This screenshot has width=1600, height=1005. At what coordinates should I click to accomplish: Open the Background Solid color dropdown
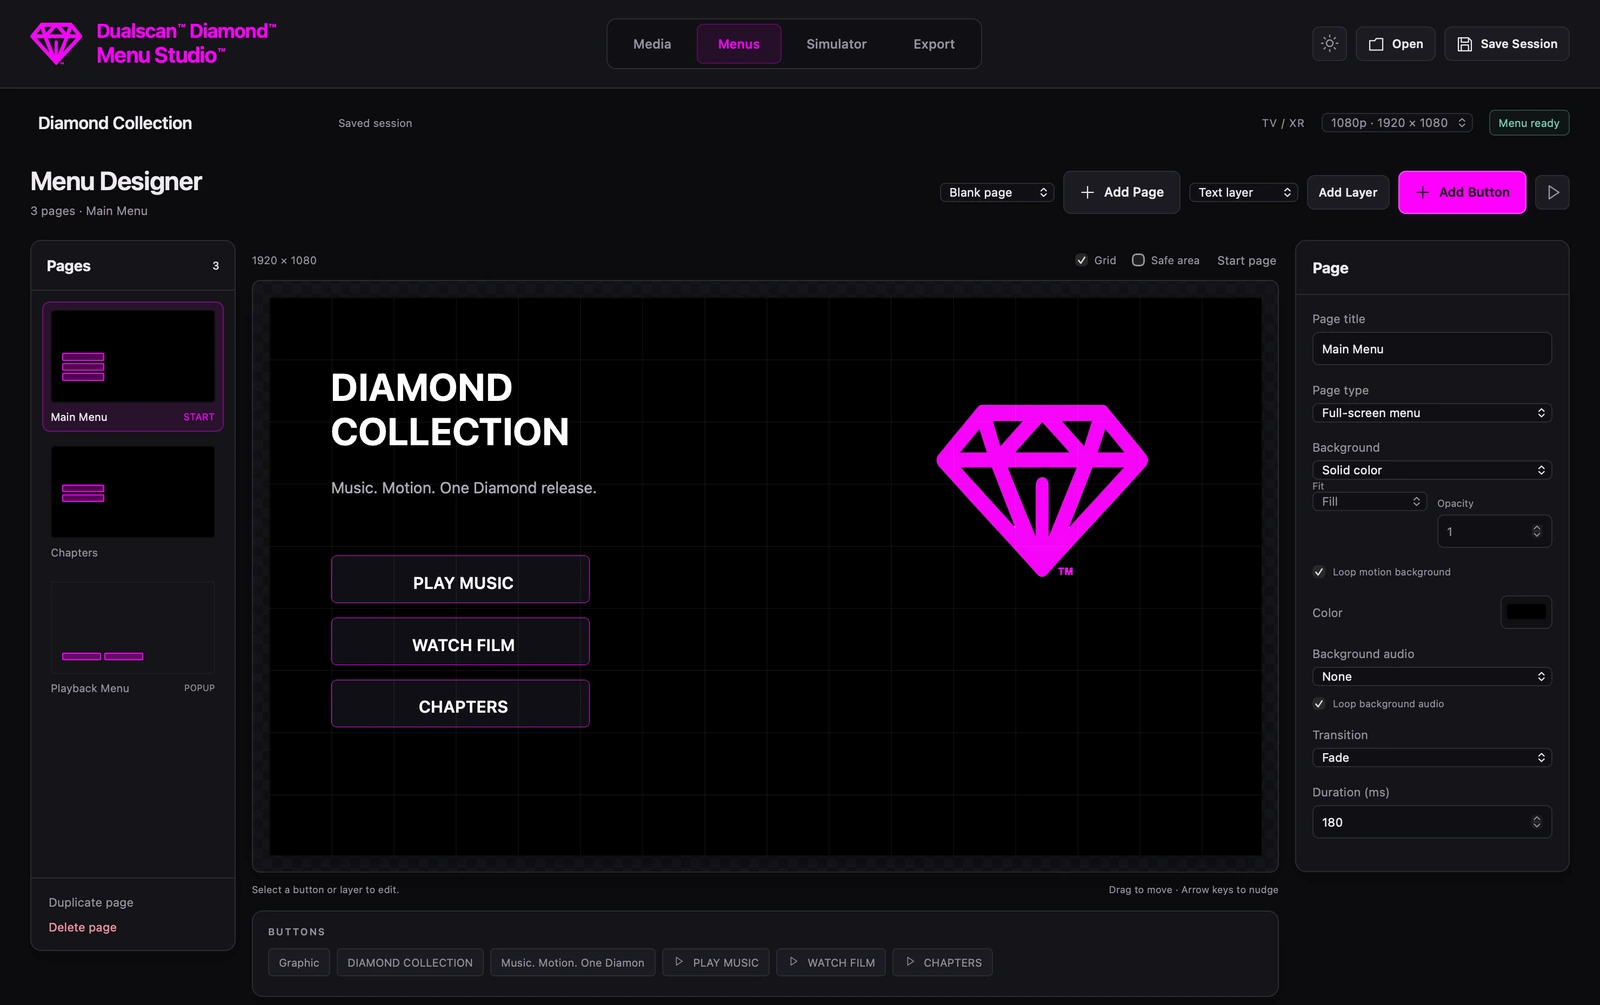tap(1431, 470)
